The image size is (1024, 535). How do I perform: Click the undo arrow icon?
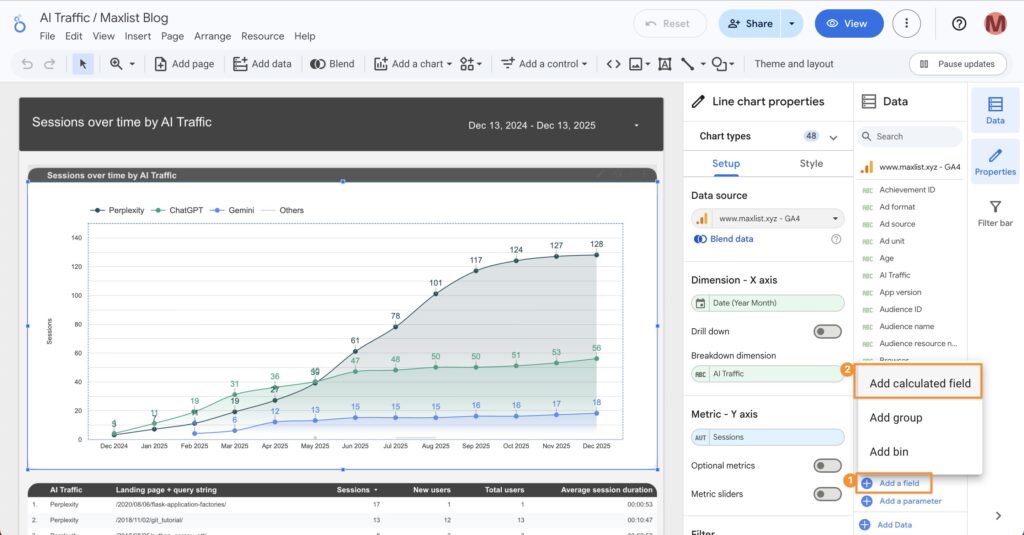(27, 64)
